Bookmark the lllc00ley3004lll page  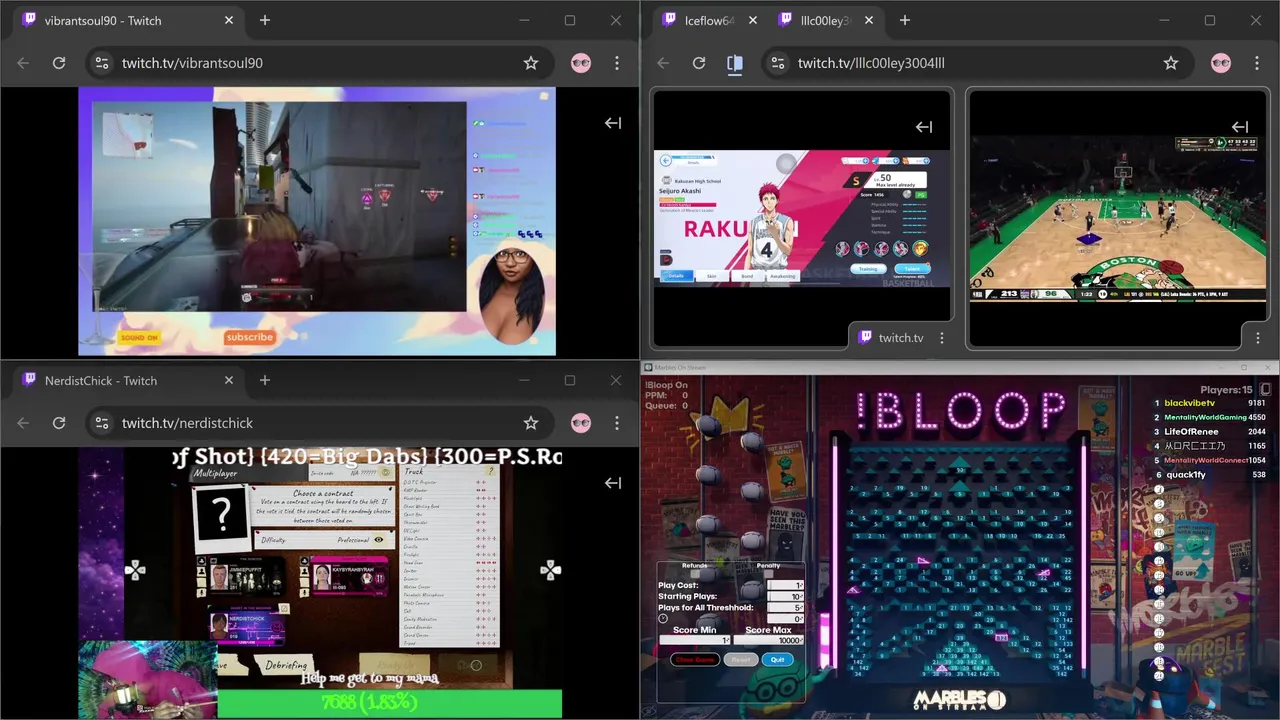coord(1171,63)
